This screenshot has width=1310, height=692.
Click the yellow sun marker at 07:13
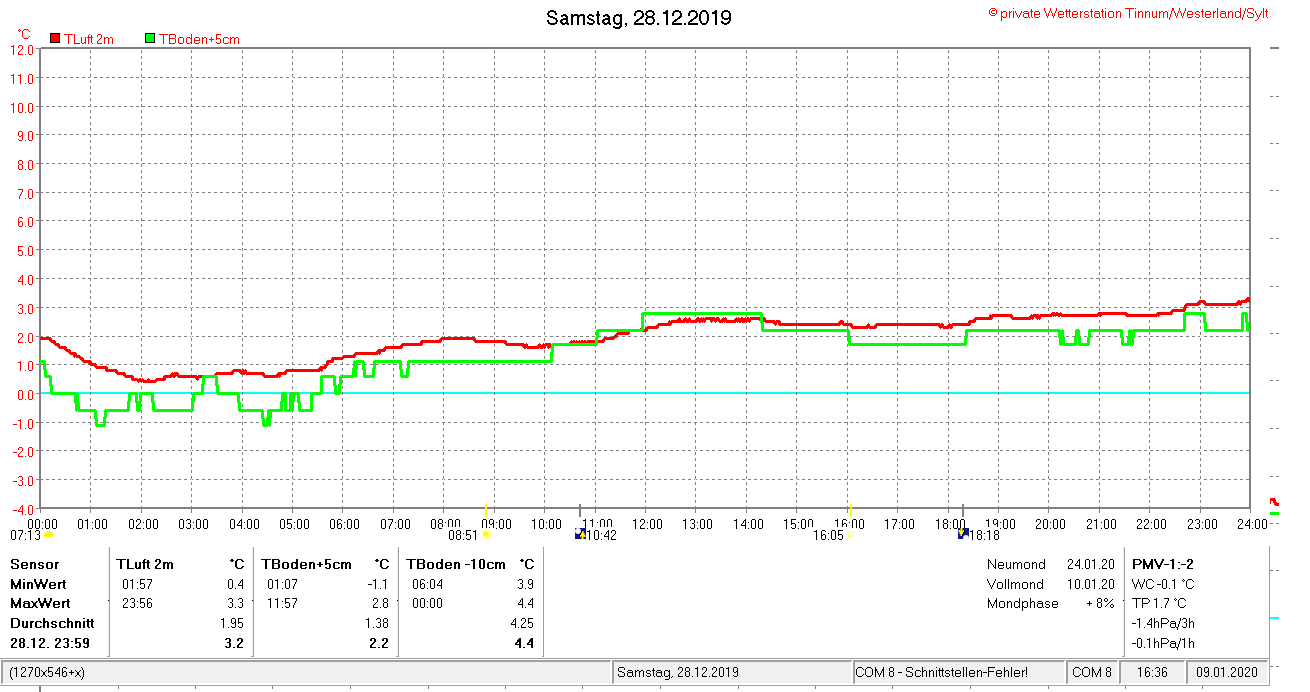[48, 535]
